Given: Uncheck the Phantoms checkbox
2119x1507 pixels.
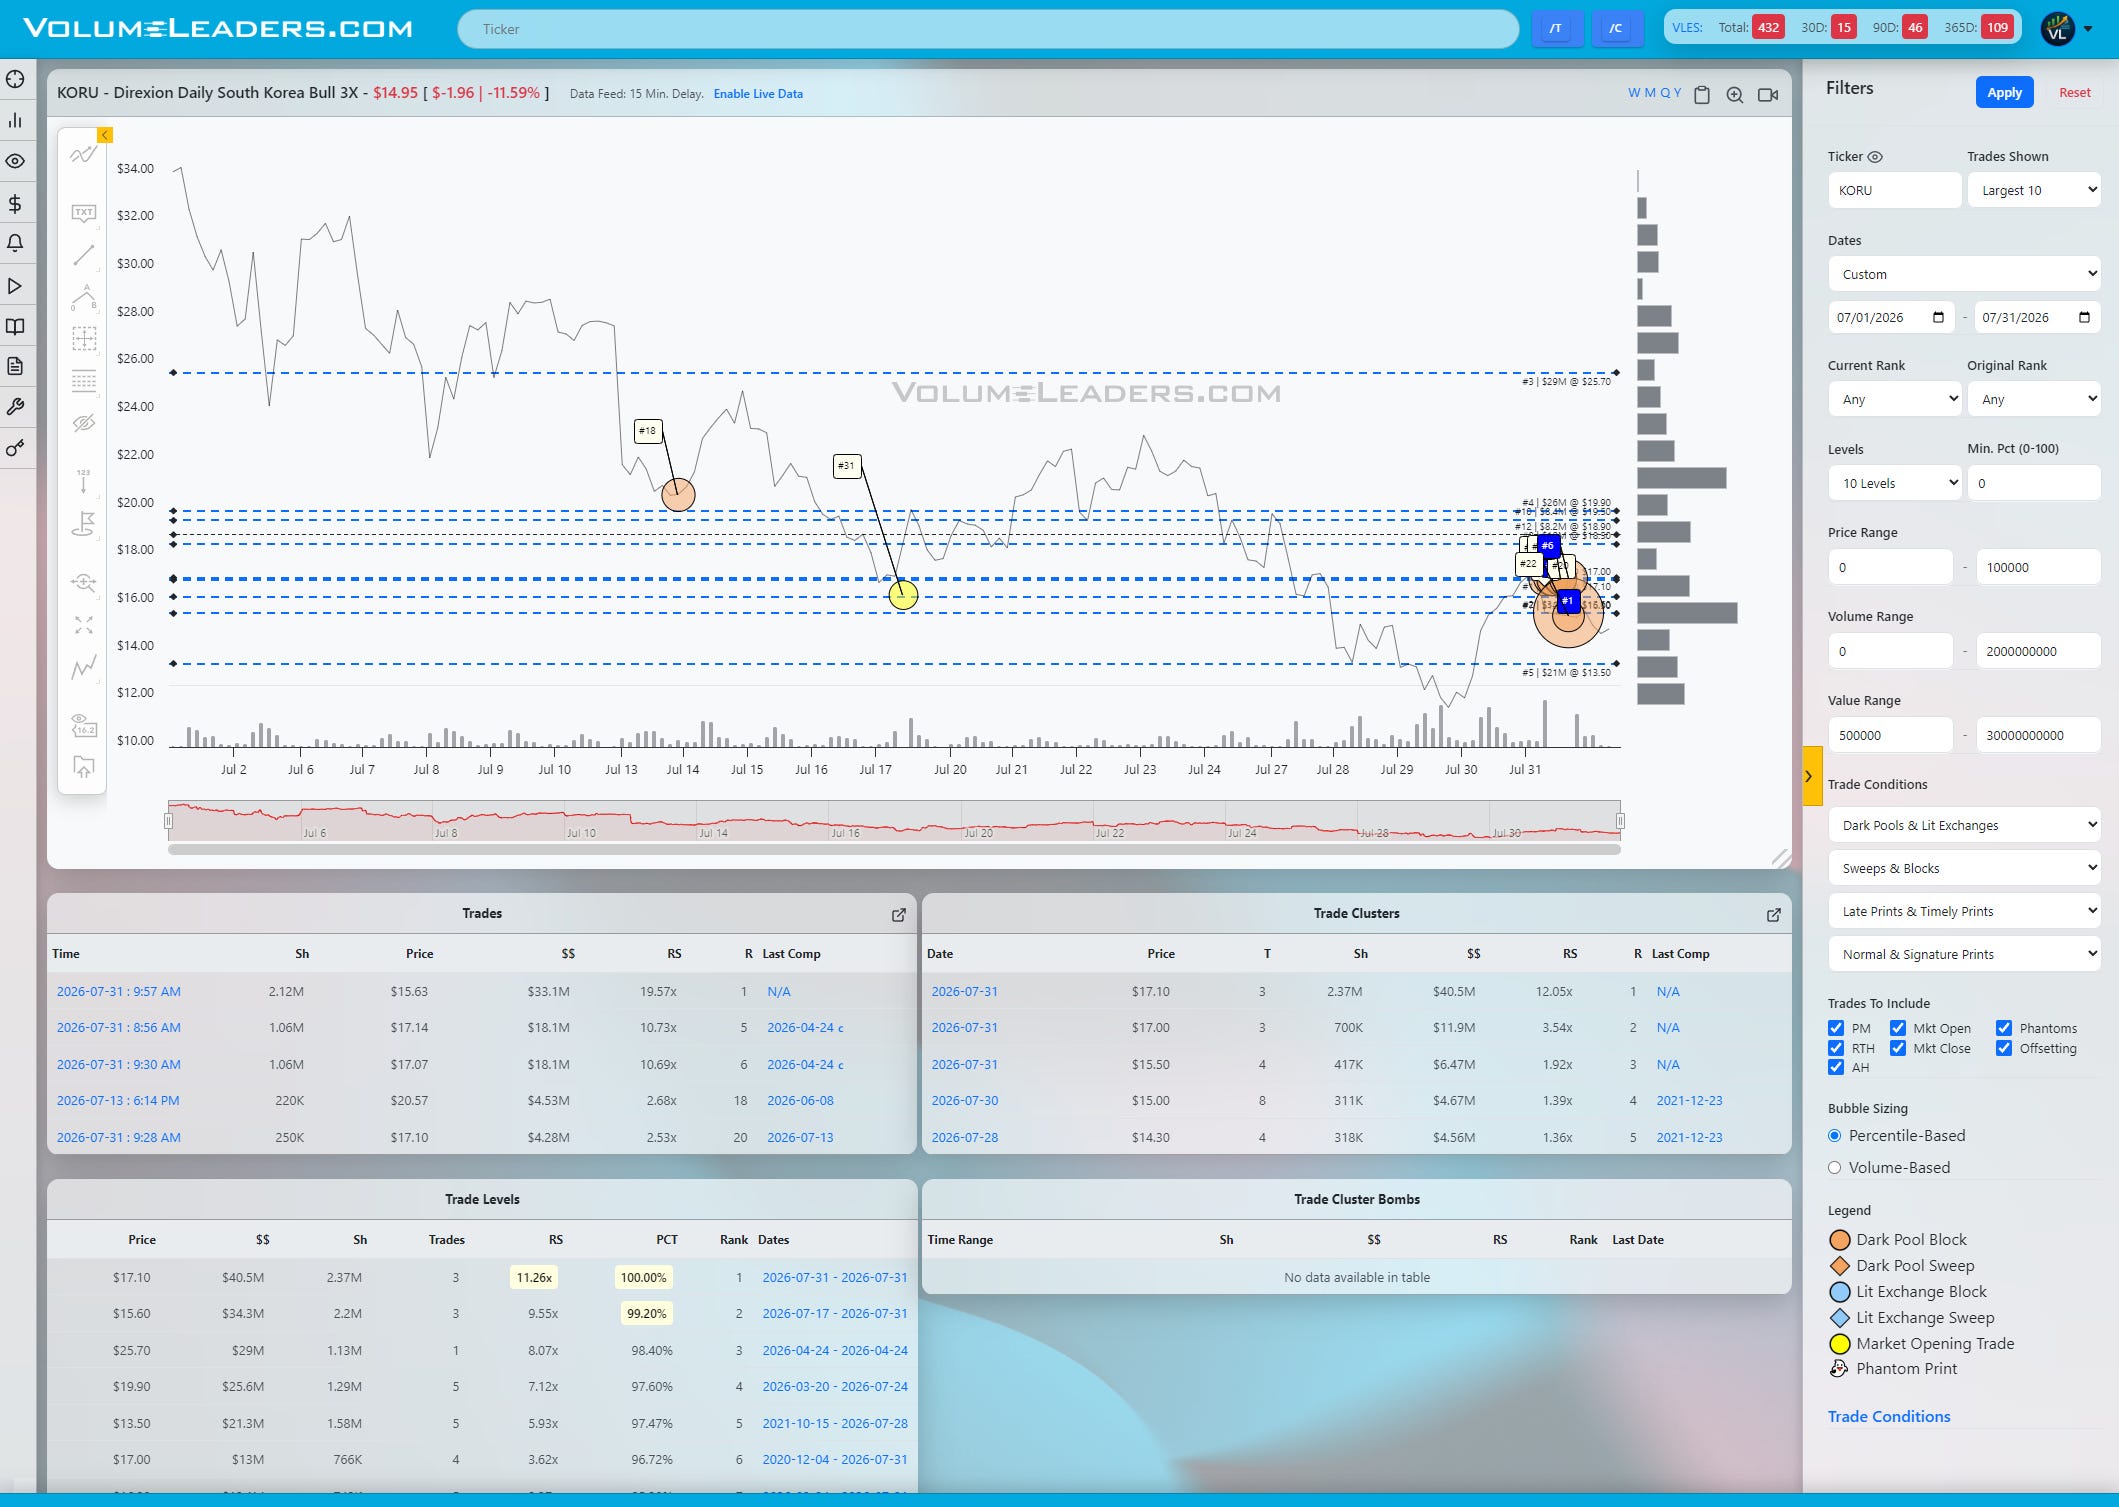Looking at the screenshot, I should pos(2004,1028).
